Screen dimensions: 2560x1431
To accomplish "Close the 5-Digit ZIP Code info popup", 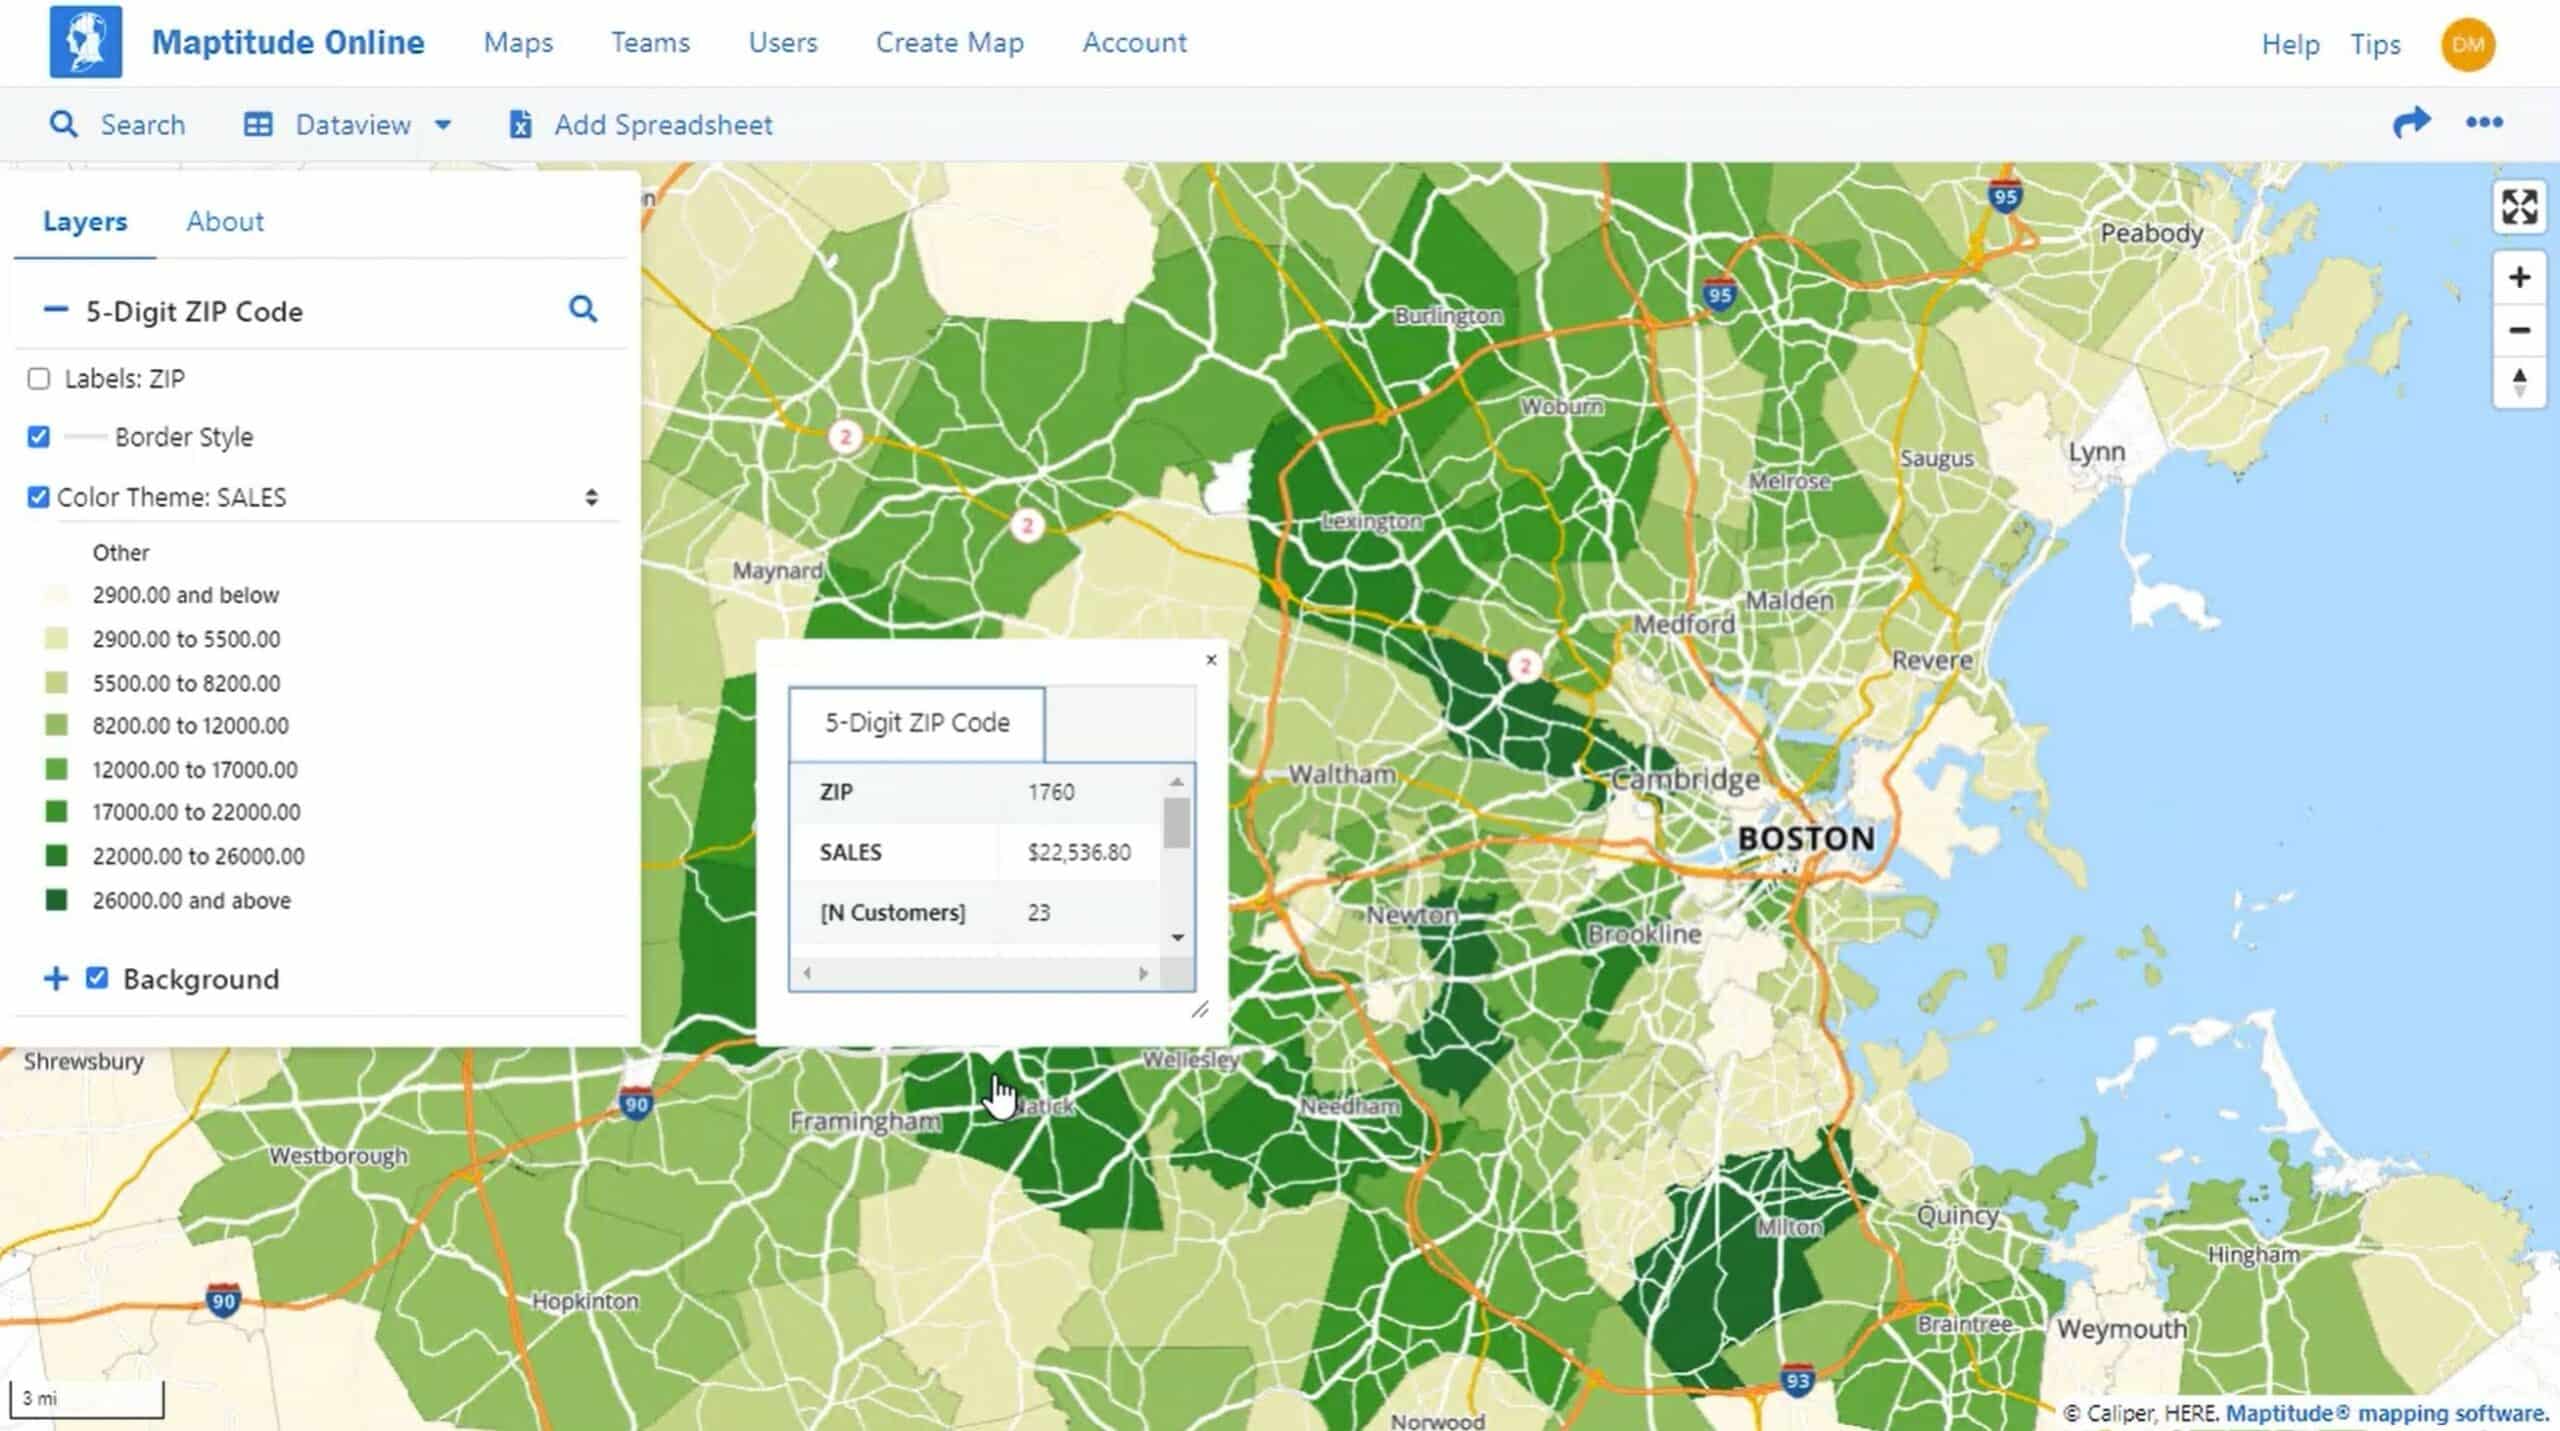I will point(1211,660).
